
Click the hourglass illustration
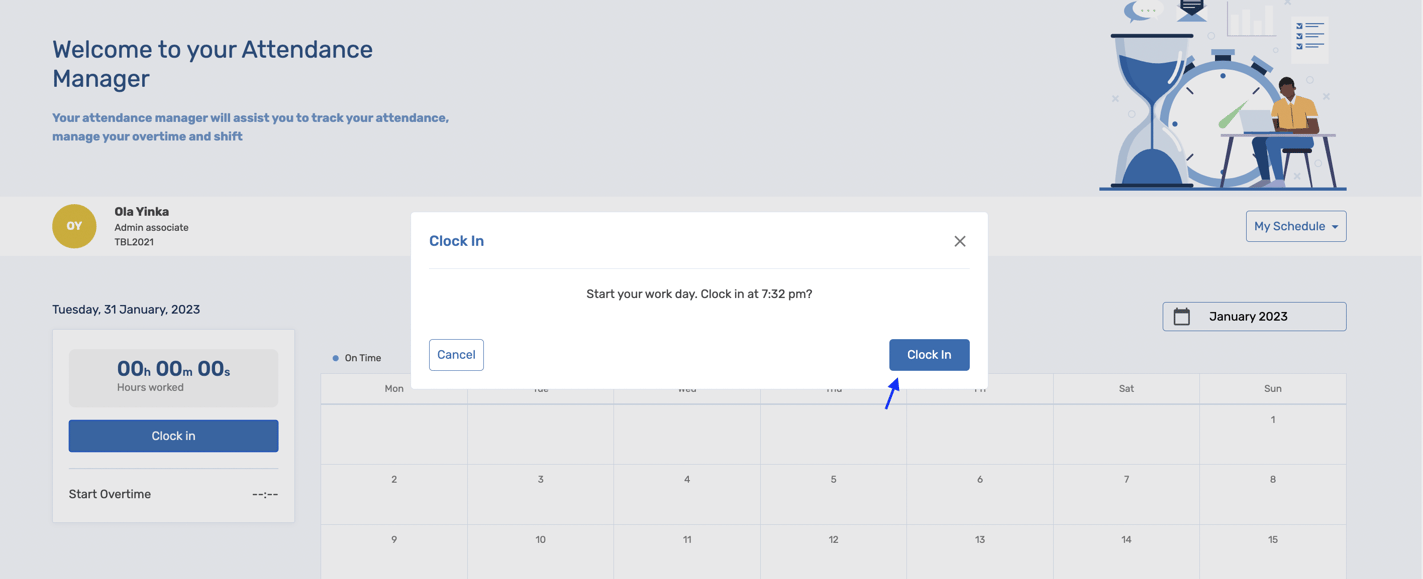click(x=1152, y=110)
